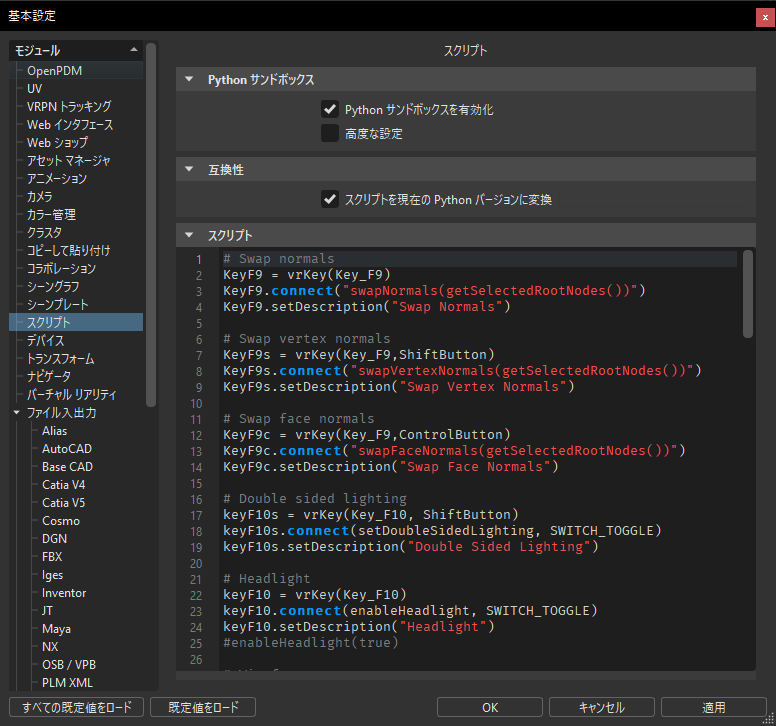This screenshot has height=726, width=776.
Task: Select the highlighted スクリプト module
Action: (x=76, y=322)
